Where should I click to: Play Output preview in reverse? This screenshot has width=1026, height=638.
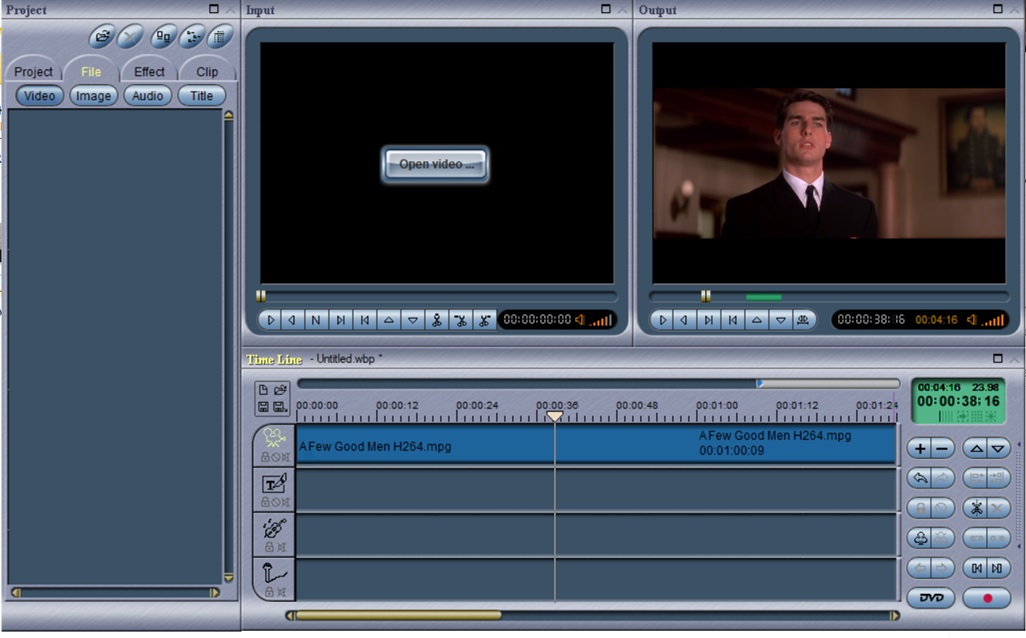tap(684, 320)
